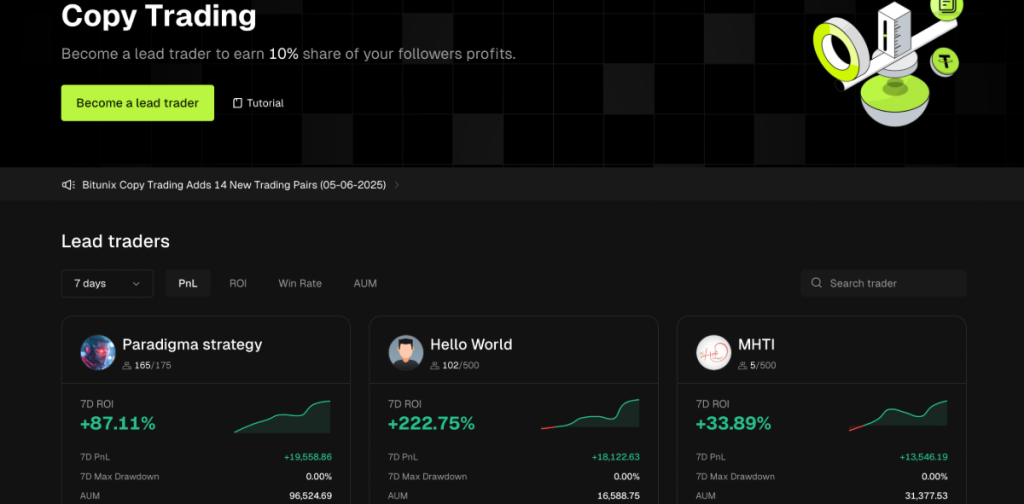Screen dimensions: 1024x504
Task: Click the Paradigma strategy trader name
Action: [192, 344]
